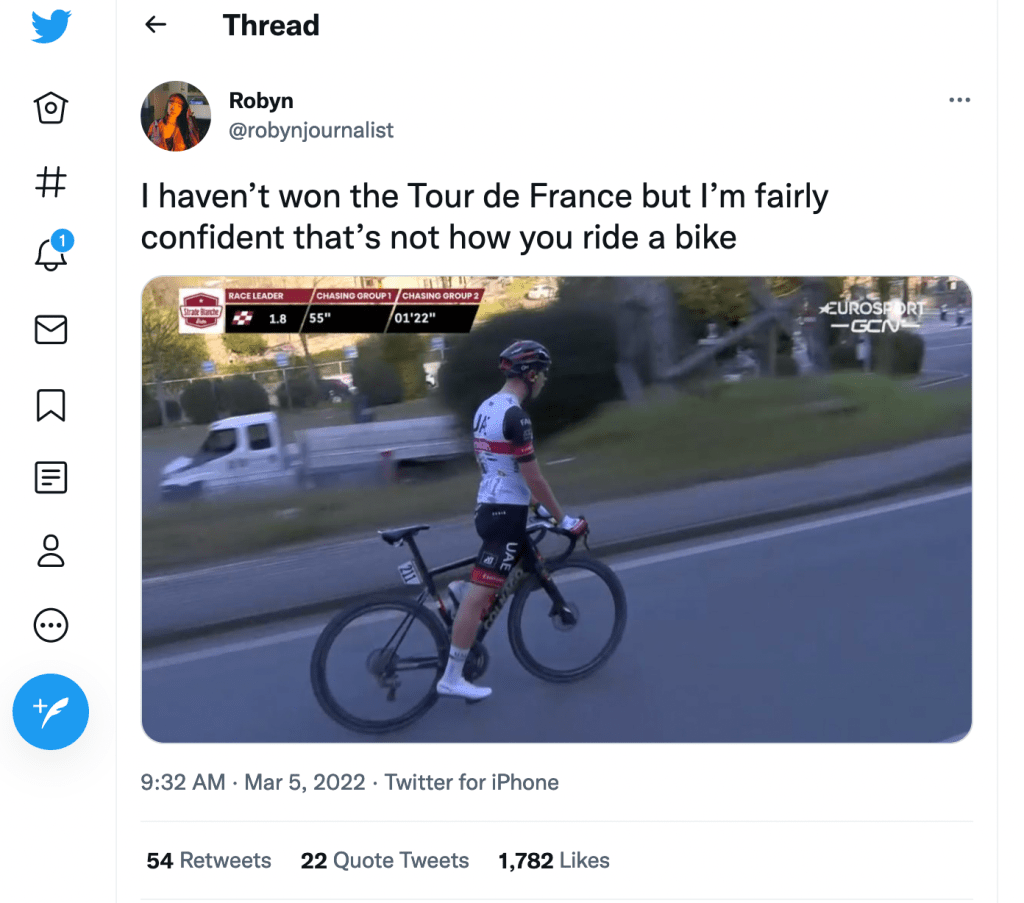
Task: Click the blue compose Tweet button
Action: [51, 712]
